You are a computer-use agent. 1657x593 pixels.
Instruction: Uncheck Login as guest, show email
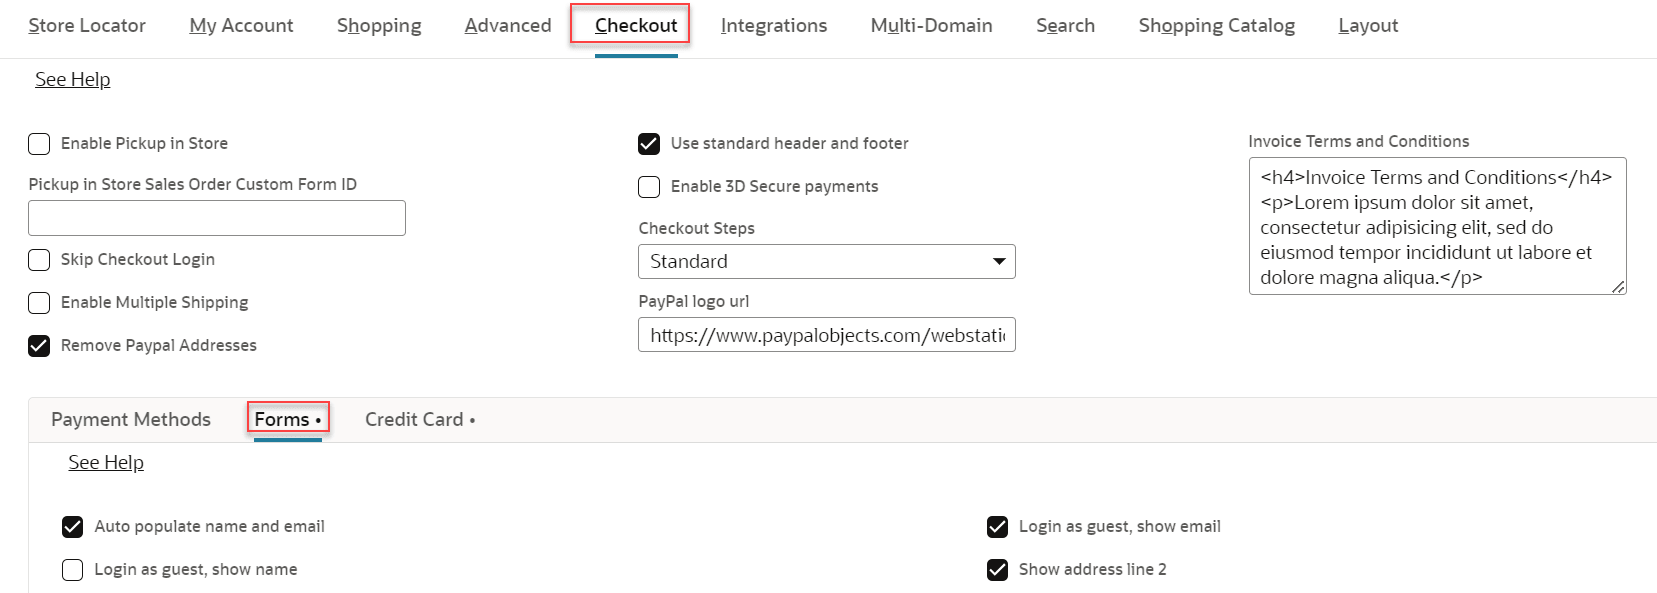point(997,527)
